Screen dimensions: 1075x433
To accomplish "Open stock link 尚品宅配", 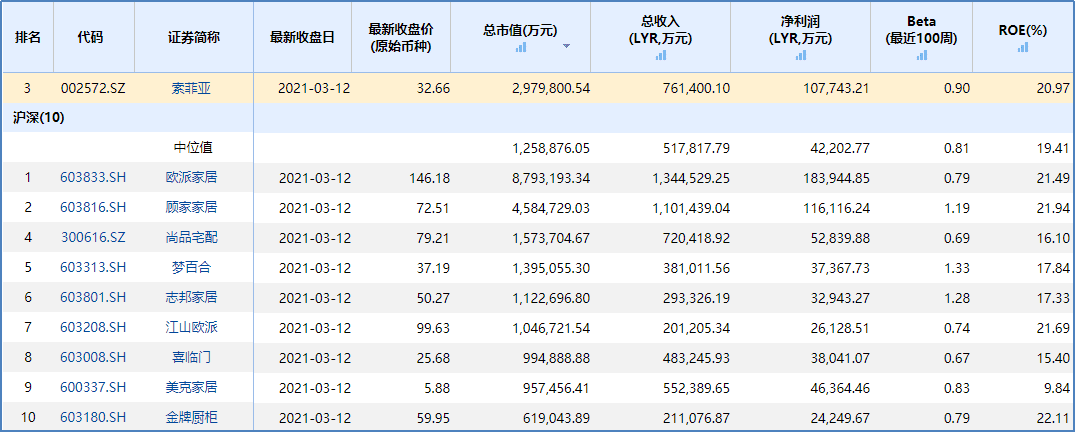I will click(191, 238).
